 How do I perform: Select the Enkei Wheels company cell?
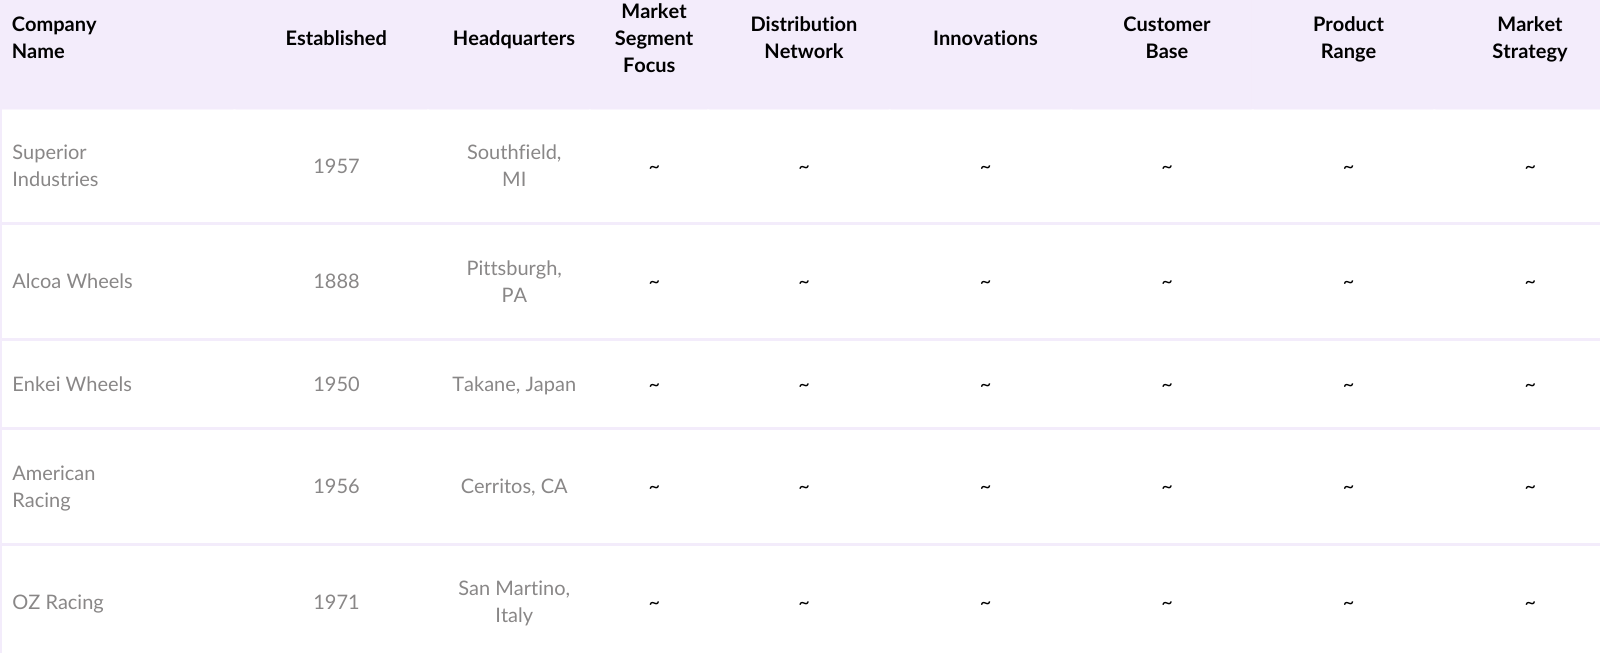pos(72,384)
